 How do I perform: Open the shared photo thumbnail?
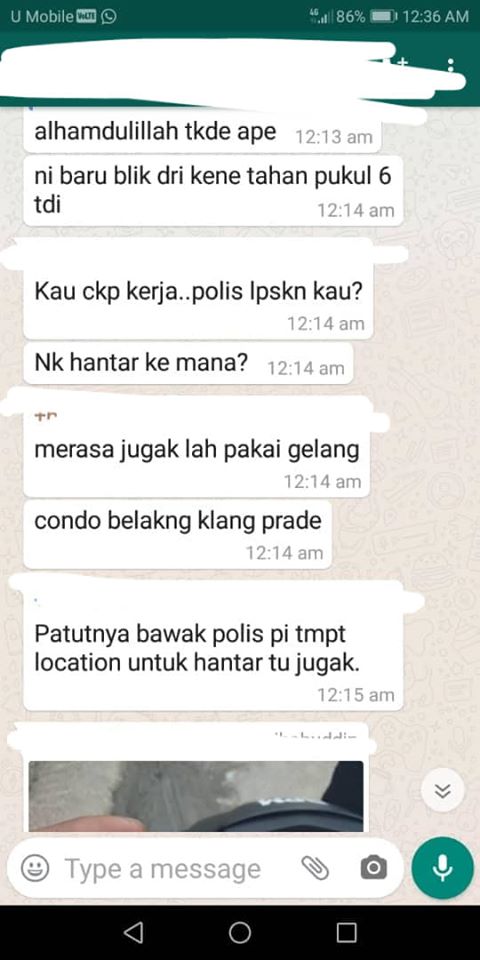coord(196,796)
